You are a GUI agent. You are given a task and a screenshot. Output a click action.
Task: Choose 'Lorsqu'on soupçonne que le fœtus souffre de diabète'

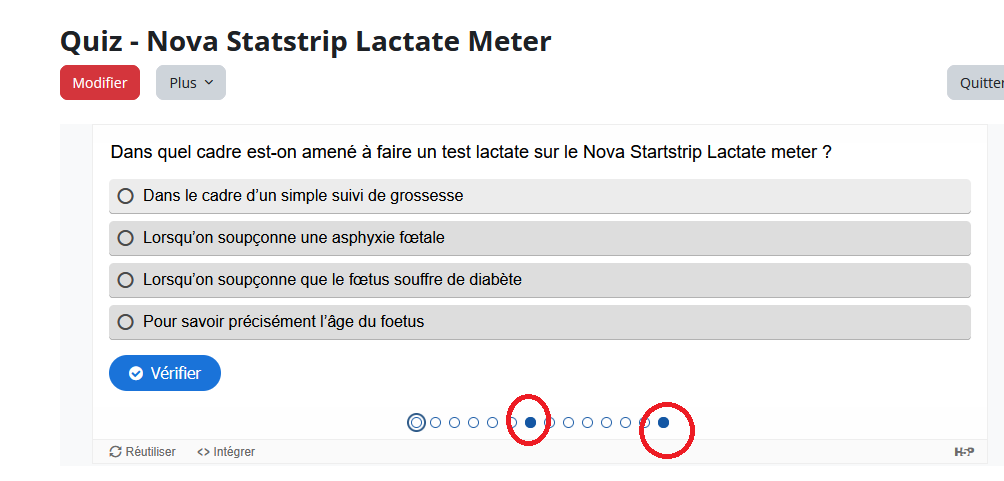pyautogui.click(x=540, y=280)
